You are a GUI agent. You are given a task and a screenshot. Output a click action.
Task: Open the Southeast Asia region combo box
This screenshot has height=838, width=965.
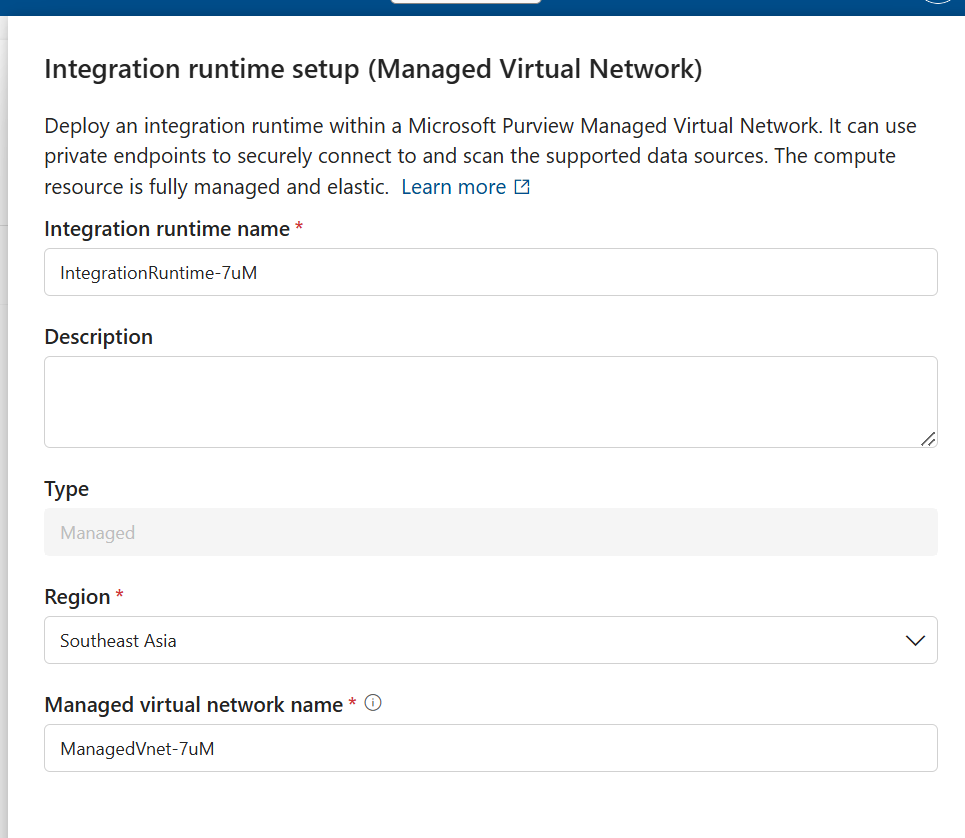(490, 640)
